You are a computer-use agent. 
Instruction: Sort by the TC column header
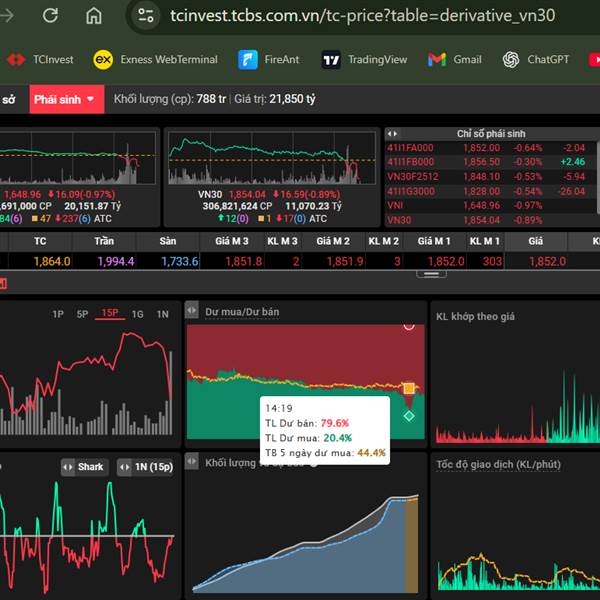pyautogui.click(x=40, y=241)
